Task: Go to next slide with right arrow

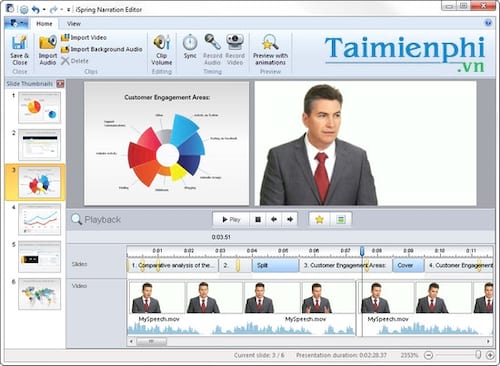Action: click(290, 220)
